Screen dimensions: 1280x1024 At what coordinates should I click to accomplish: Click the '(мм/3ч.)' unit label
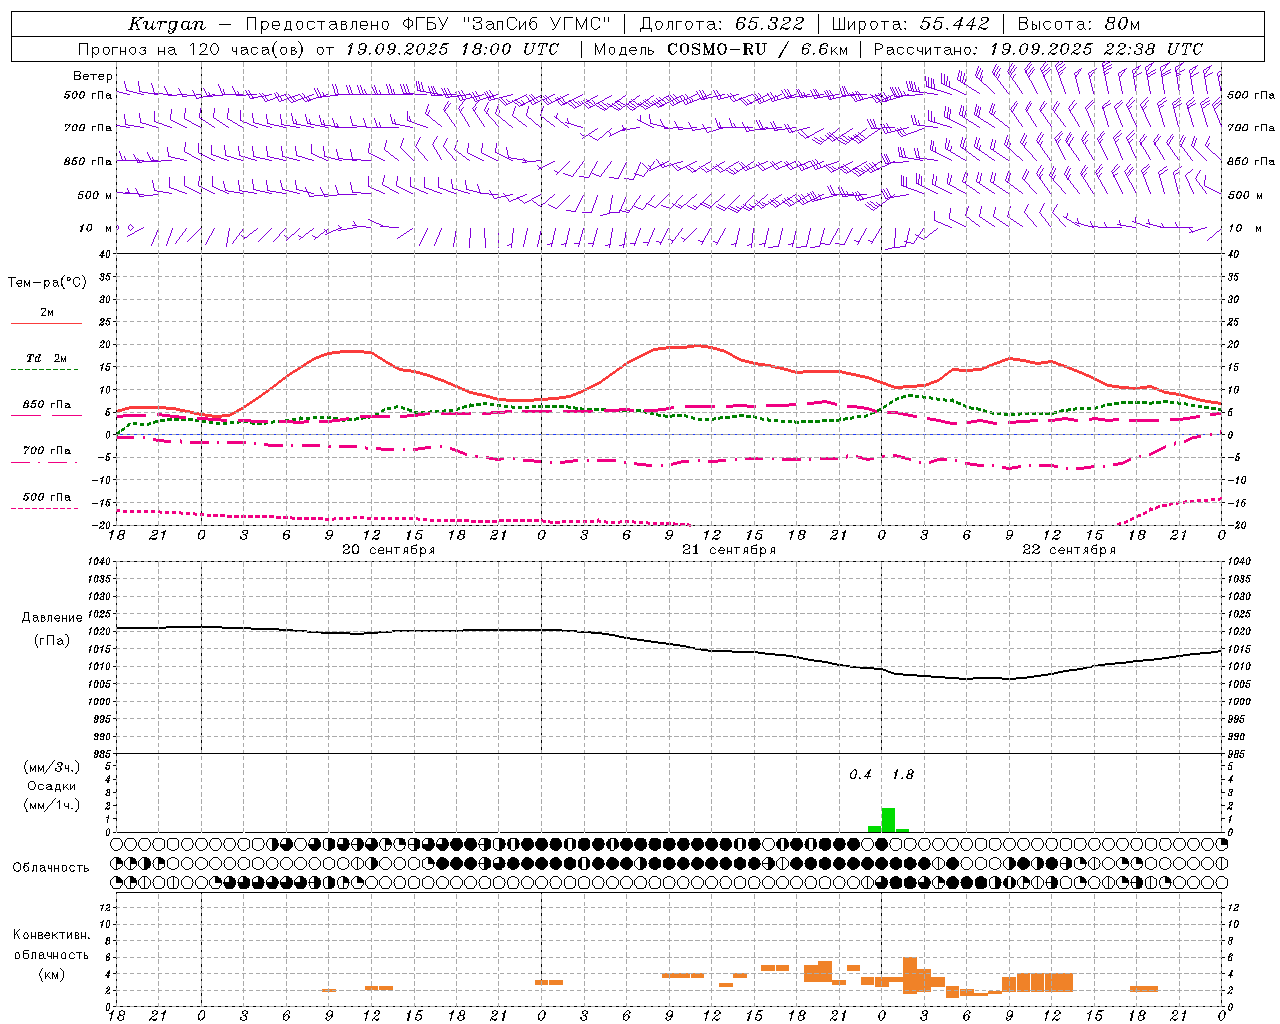coord(52,767)
